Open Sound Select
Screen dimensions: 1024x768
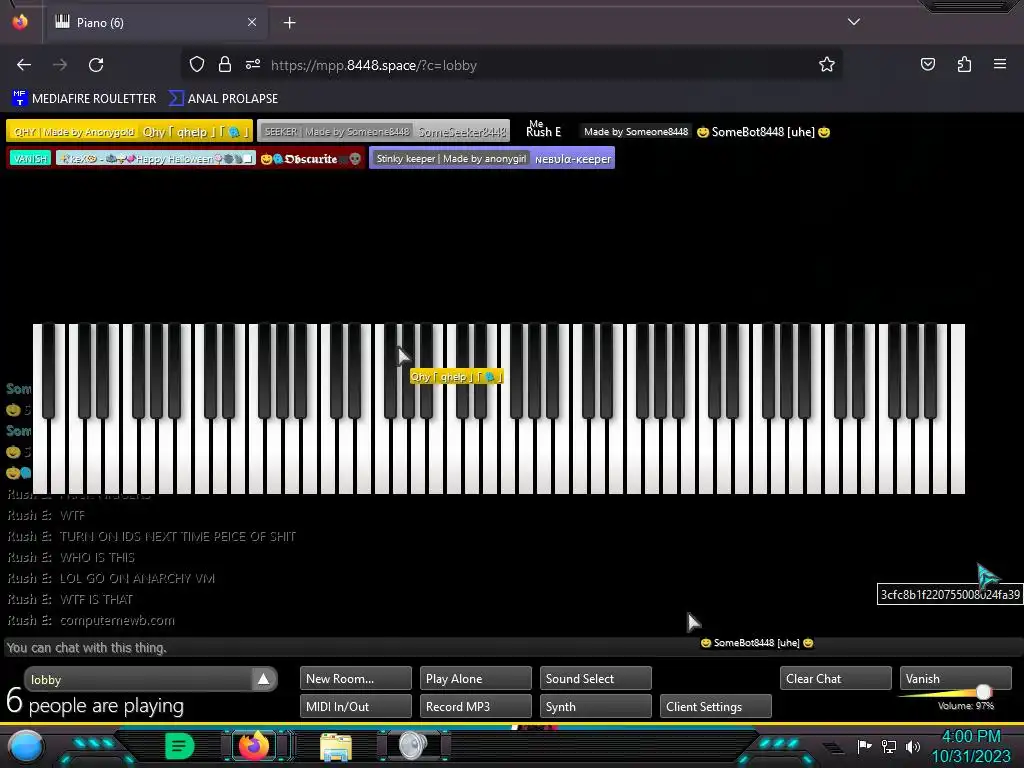(x=596, y=679)
